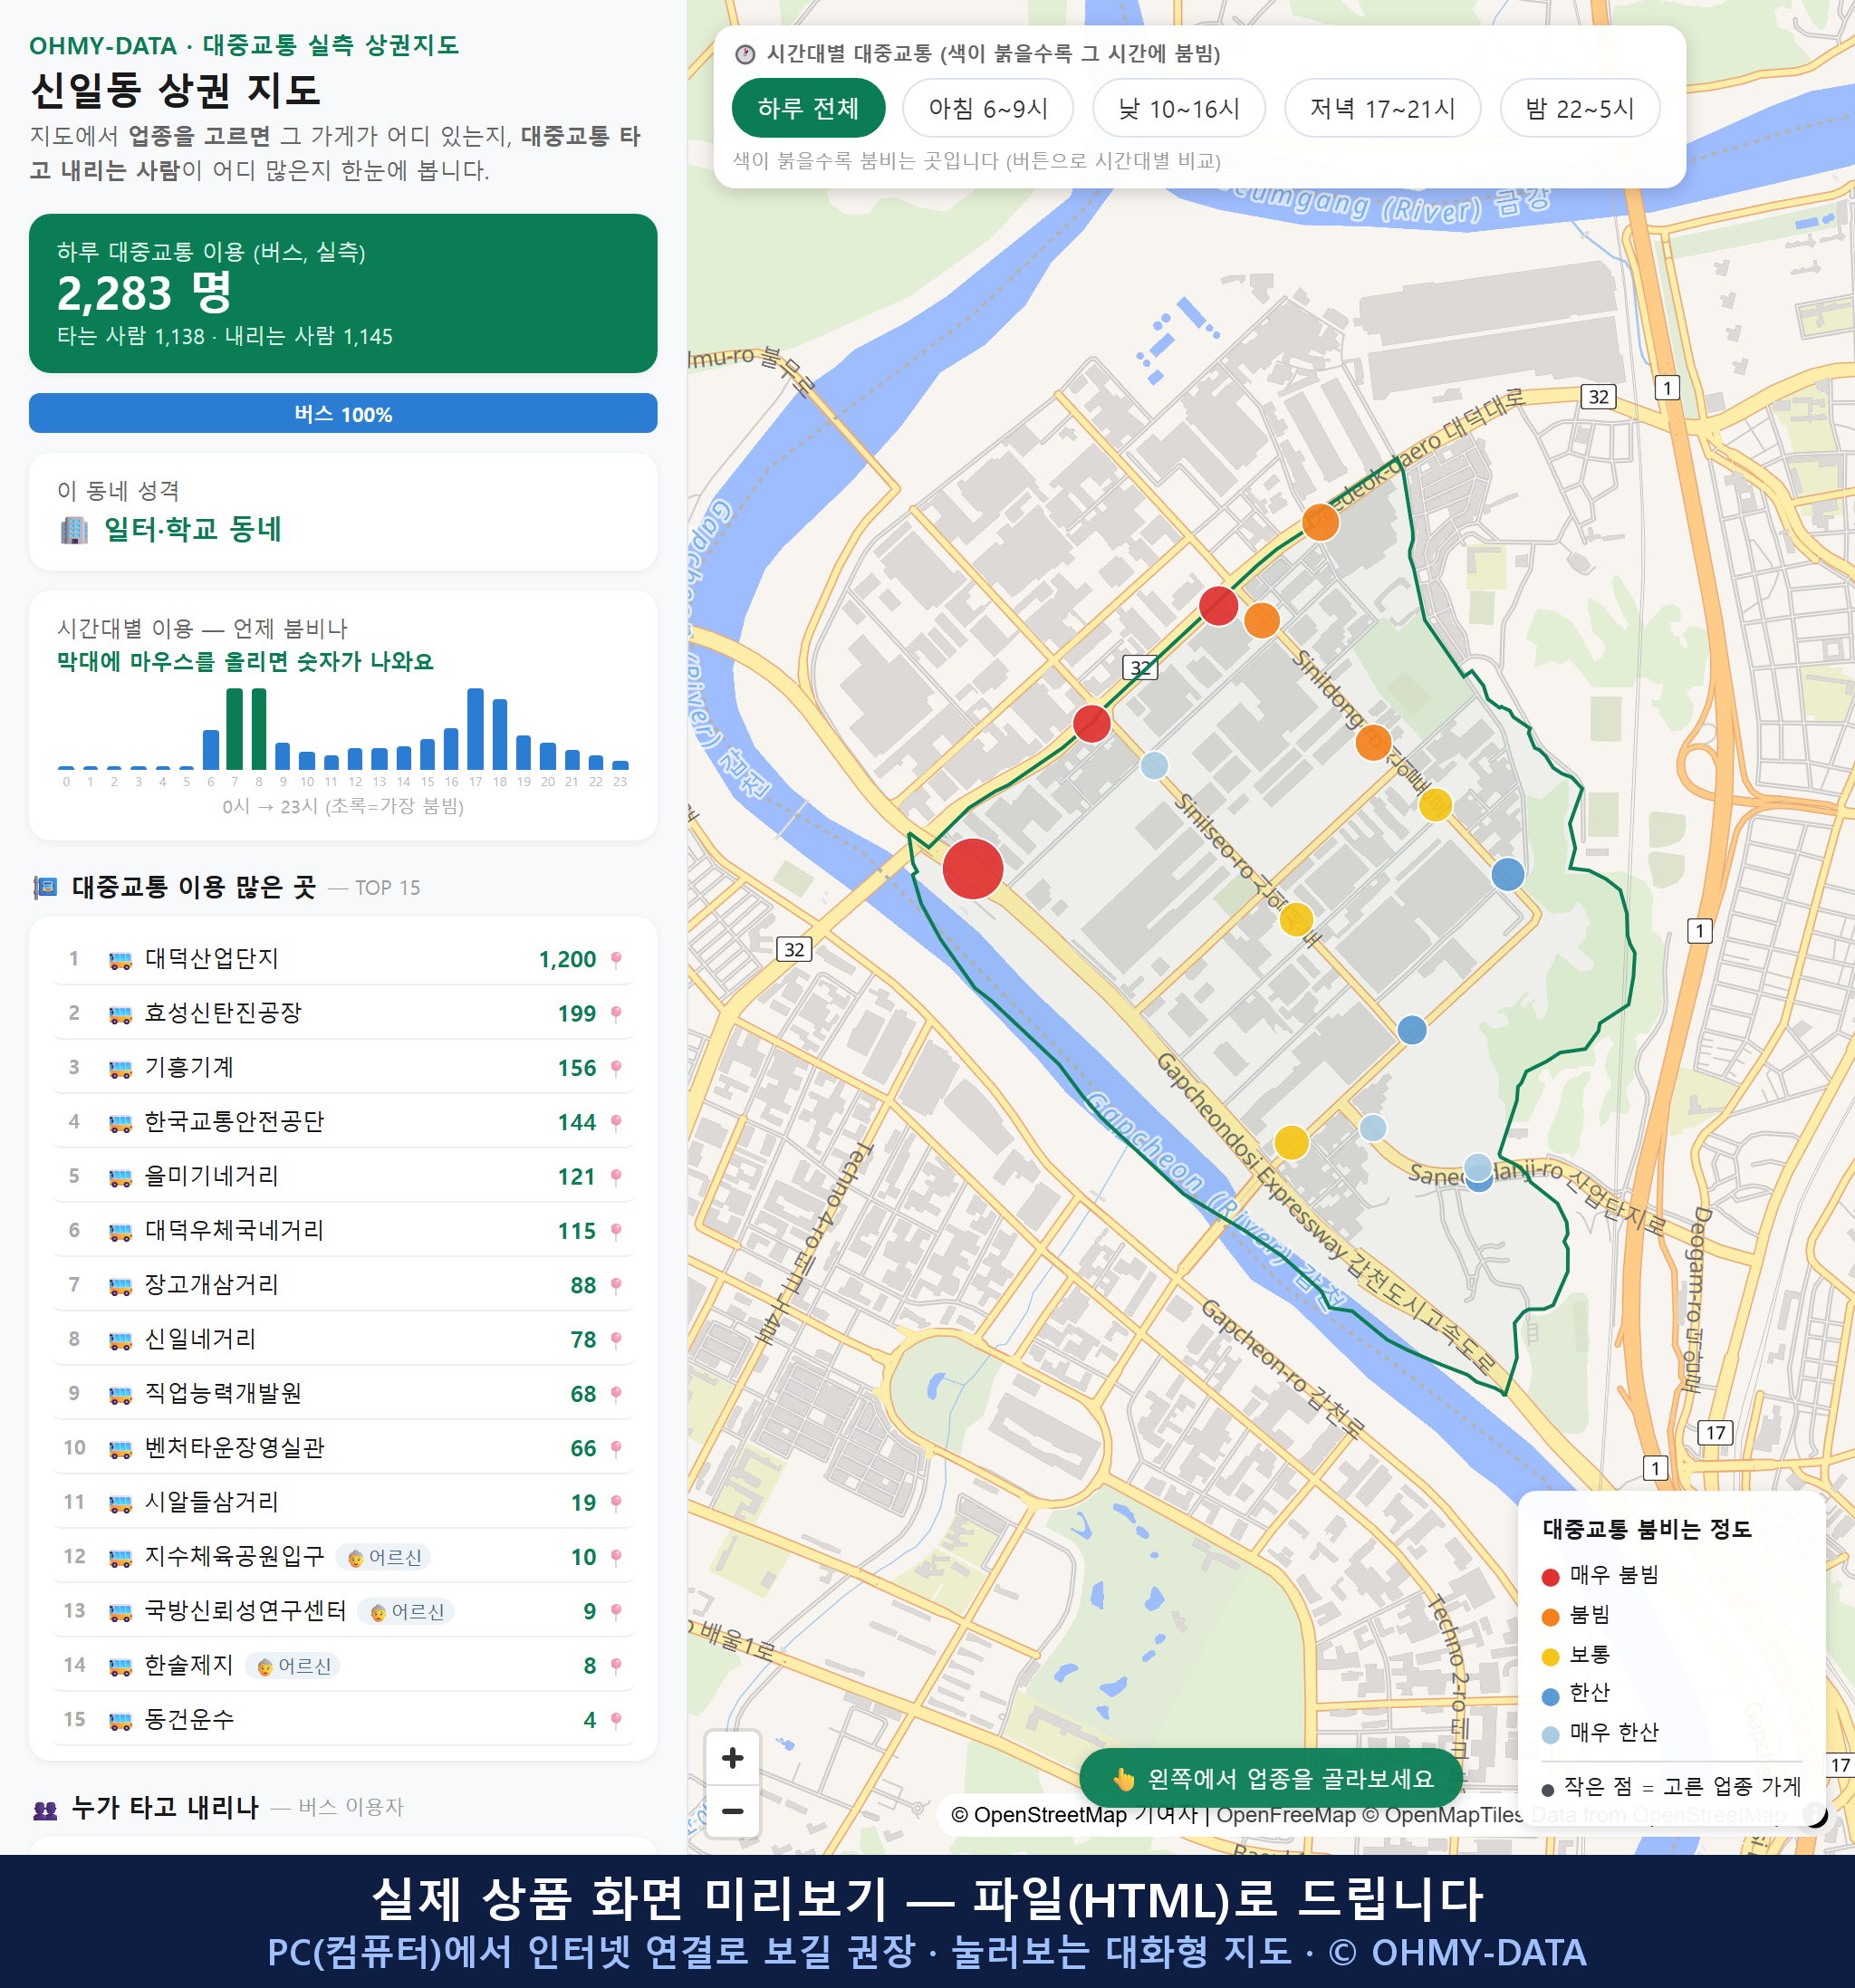The width and height of the screenshot is (1855, 1988).
Task: Click the map pin icon for 을미기네거리
Action: [616, 1177]
